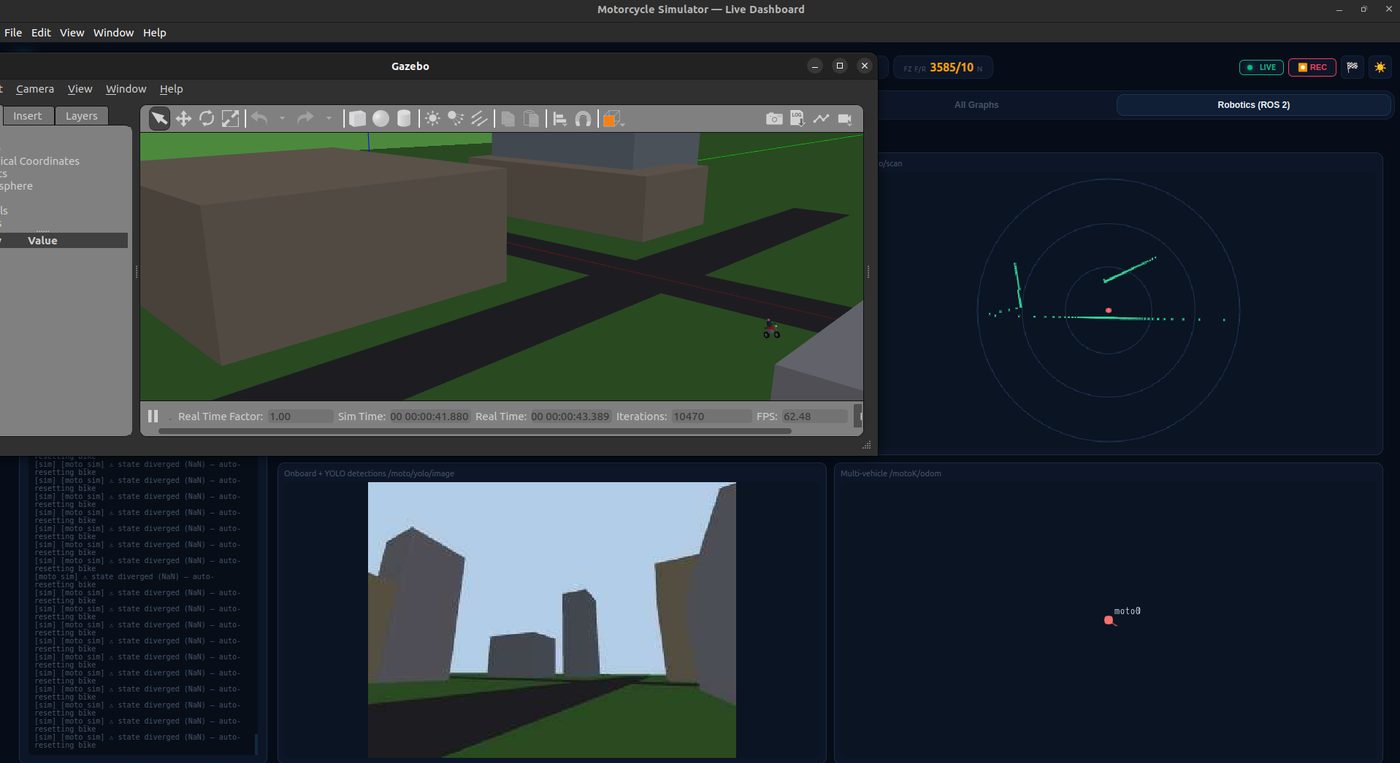Switch to the Insert tab in Gazebo
1400x763 pixels.
coord(28,116)
